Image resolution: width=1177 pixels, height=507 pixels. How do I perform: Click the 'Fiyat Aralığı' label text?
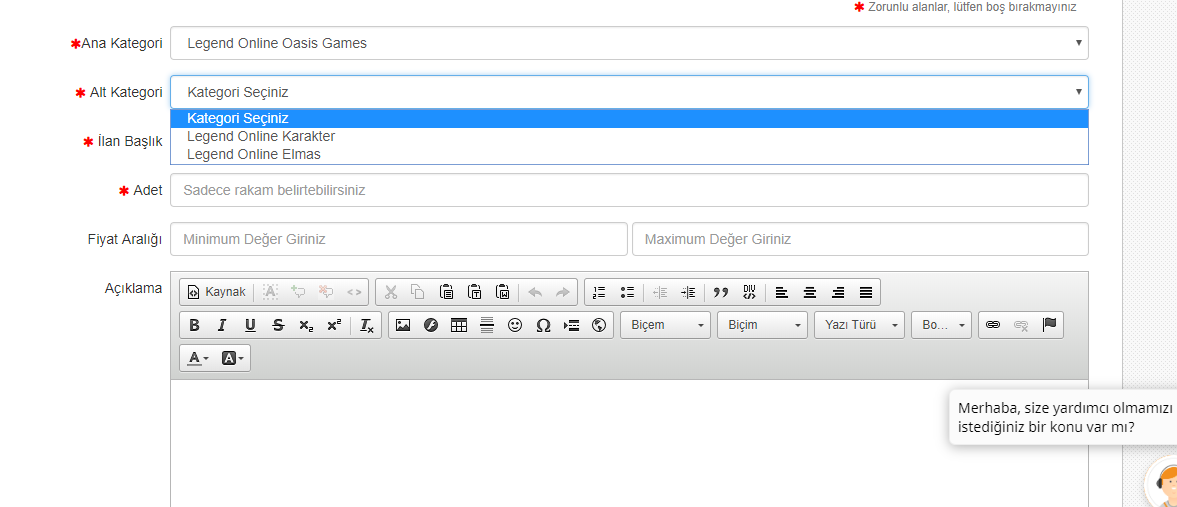pos(125,239)
